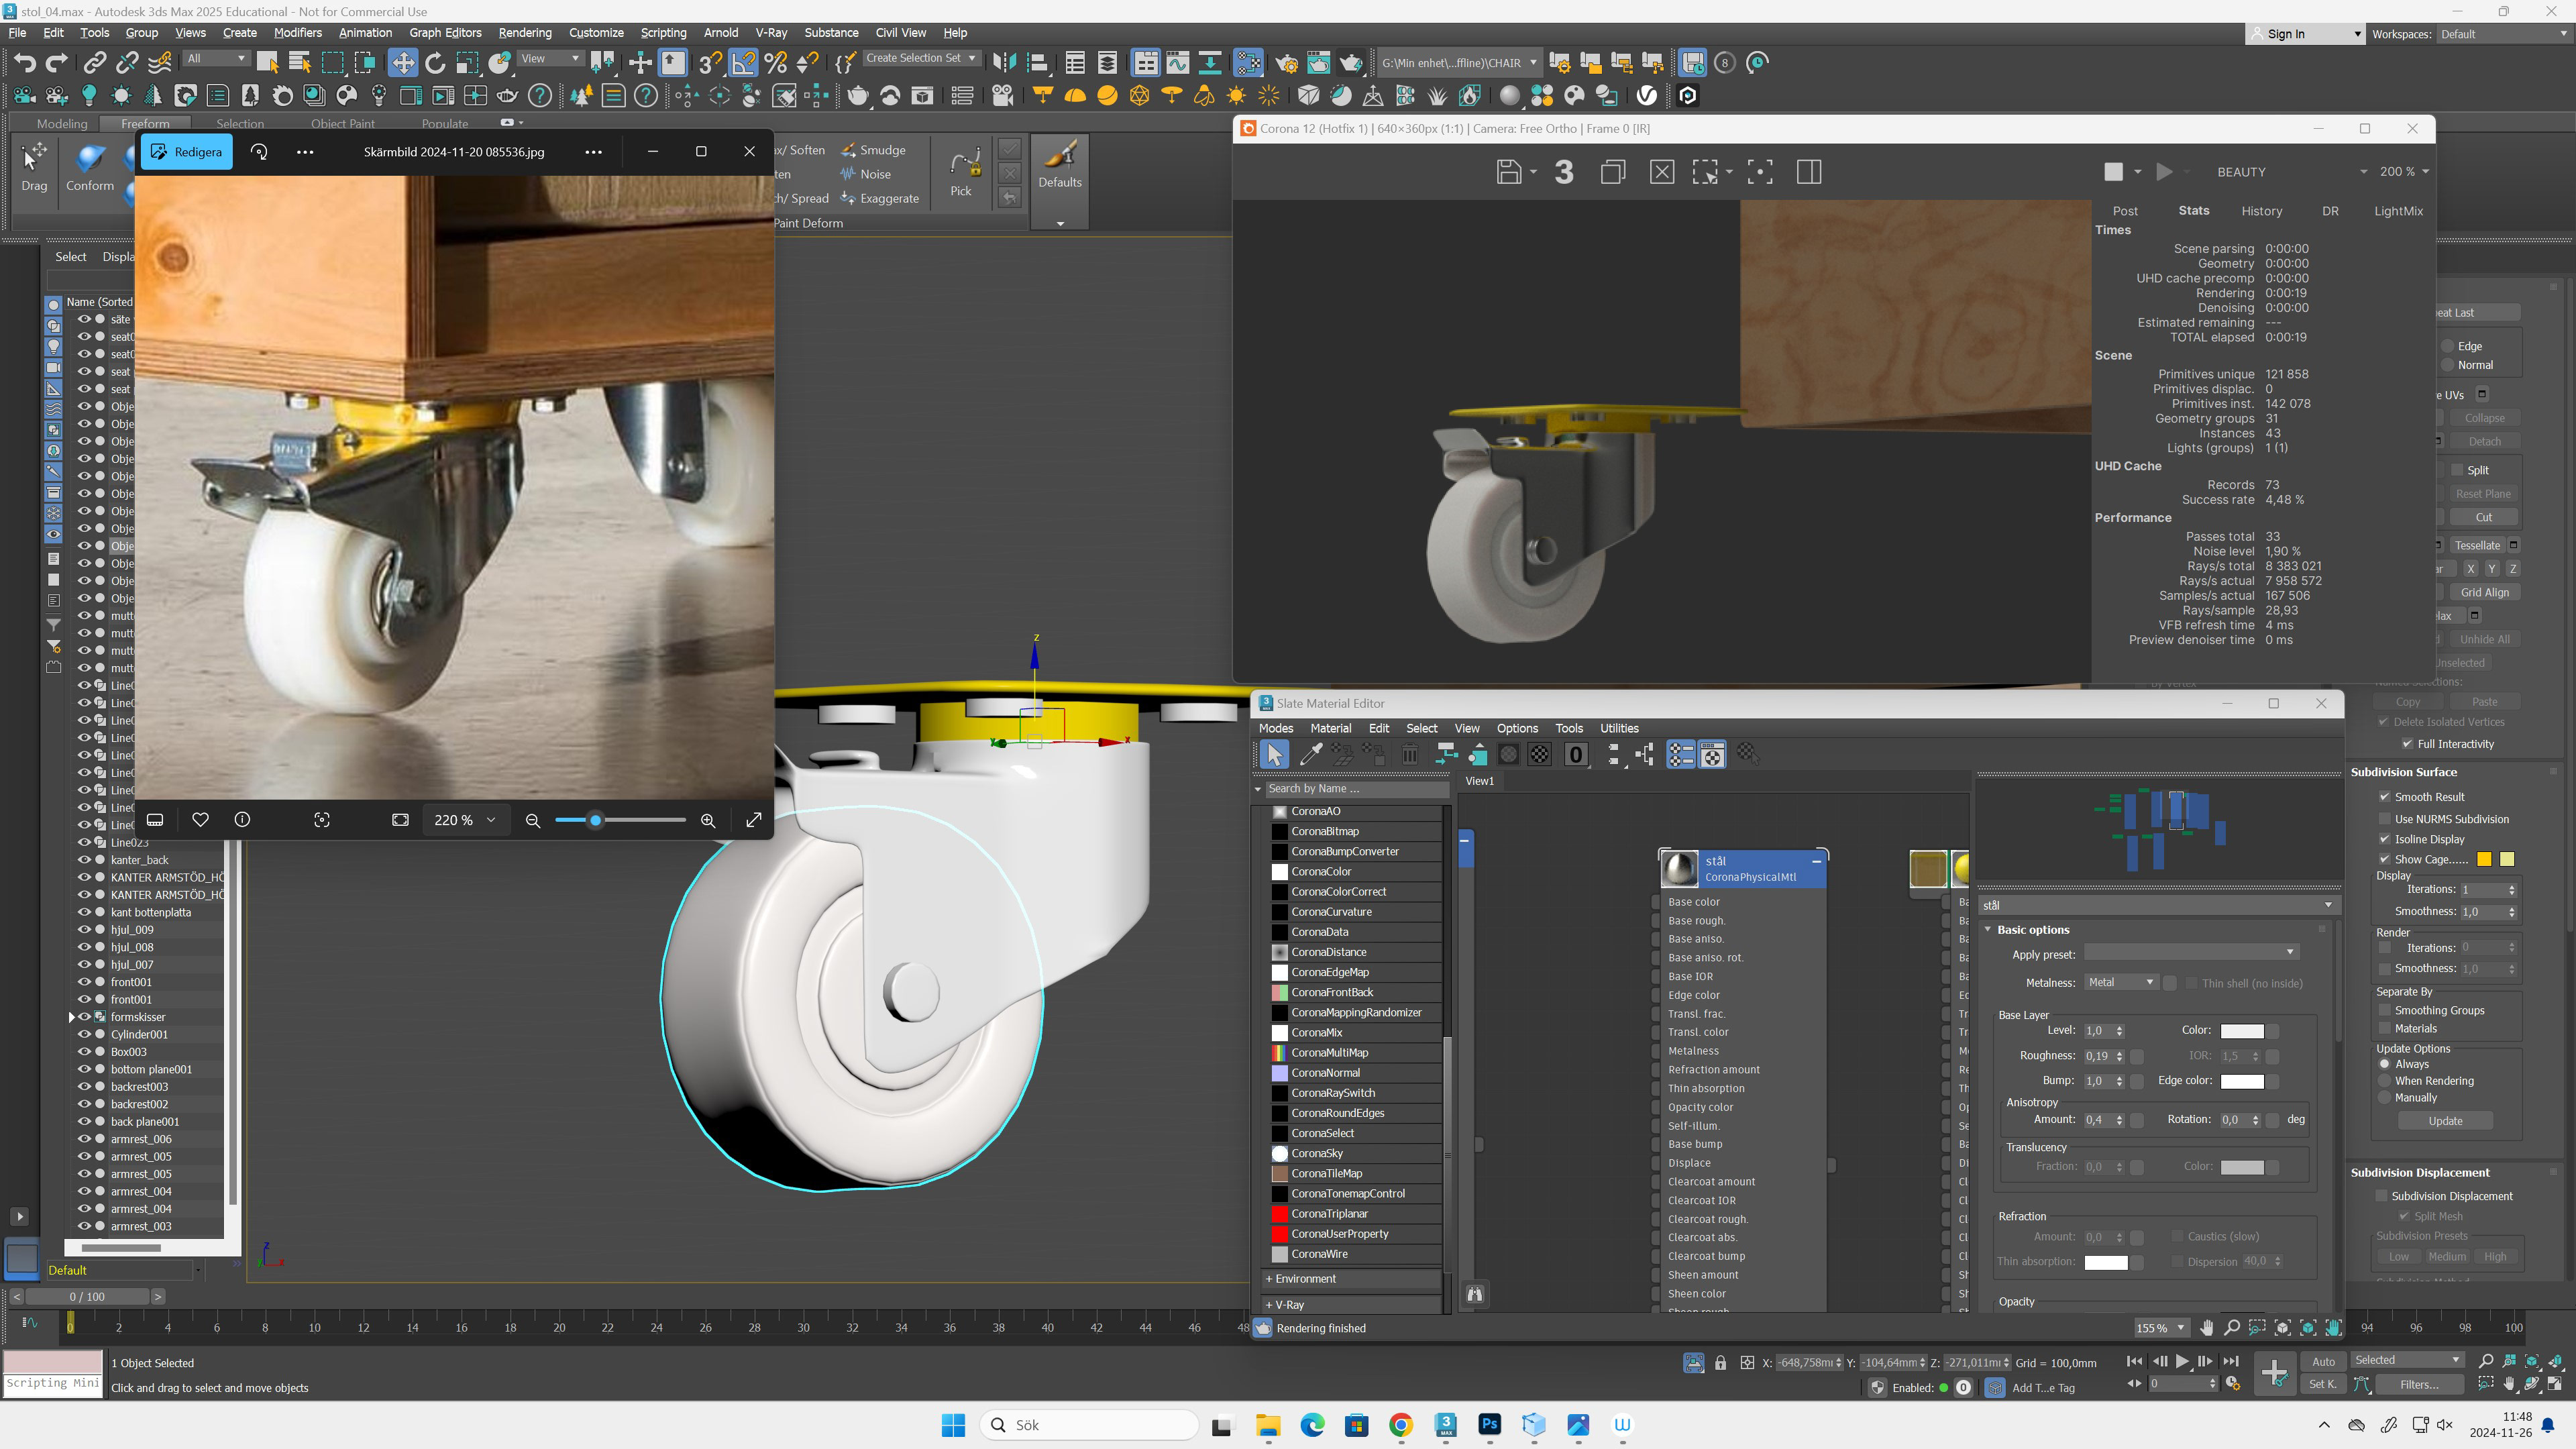This screenshot has width=2576, height=1449.
Task: Select the arrow selection tool in Slate Material Editor
Action: coord(1274,755)
